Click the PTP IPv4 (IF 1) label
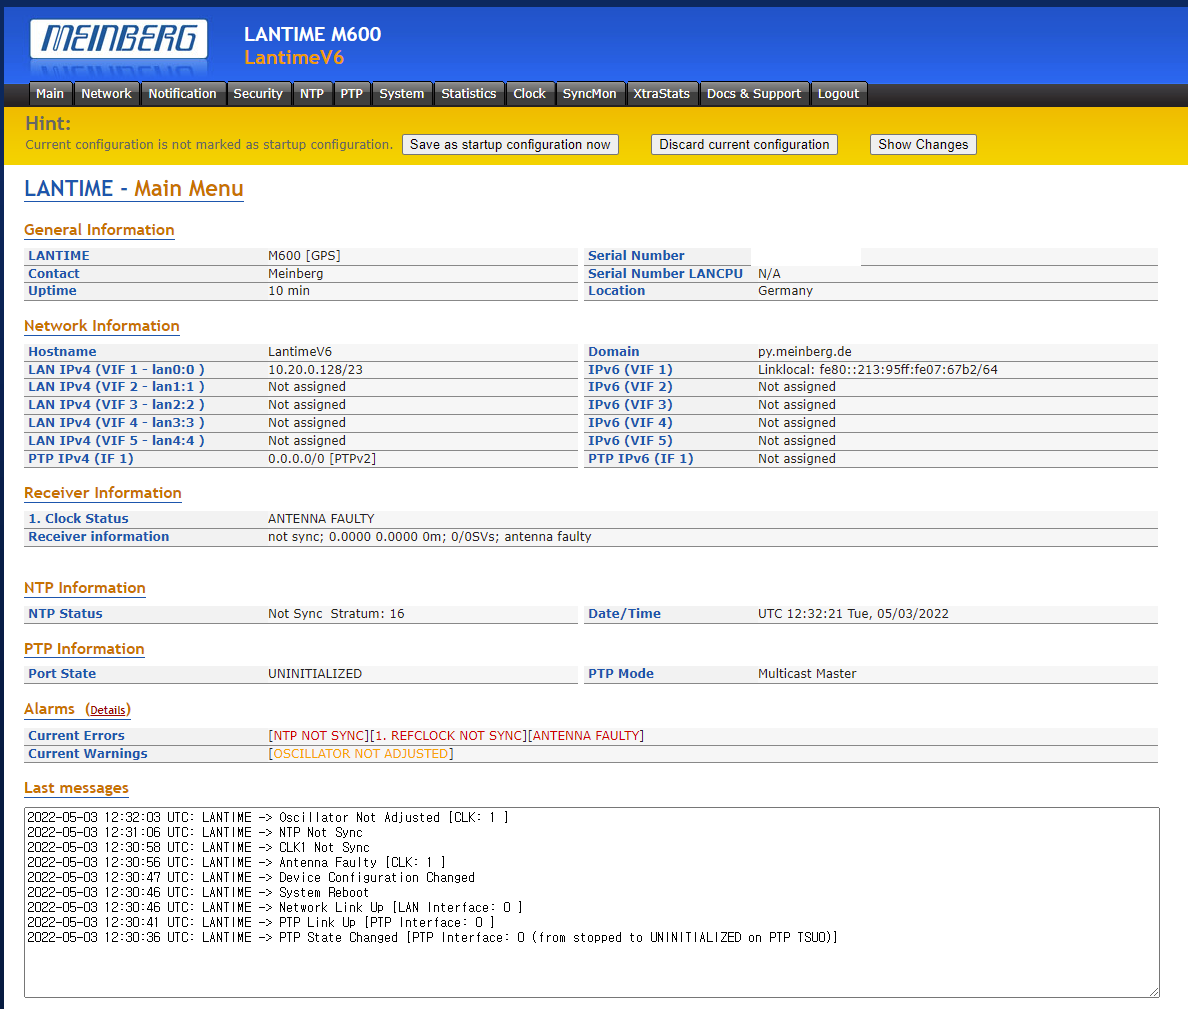Viewport: 1188px width, 1009px height. pos(81,459)
